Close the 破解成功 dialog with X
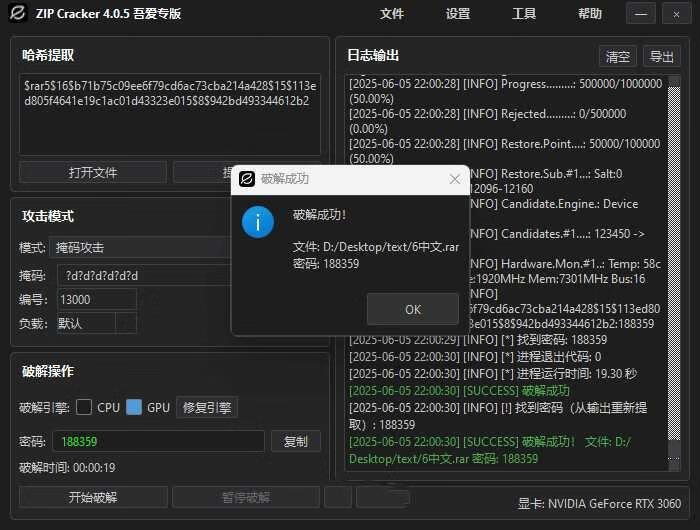This screenshot has height=530, width=700. pos(455,179)
